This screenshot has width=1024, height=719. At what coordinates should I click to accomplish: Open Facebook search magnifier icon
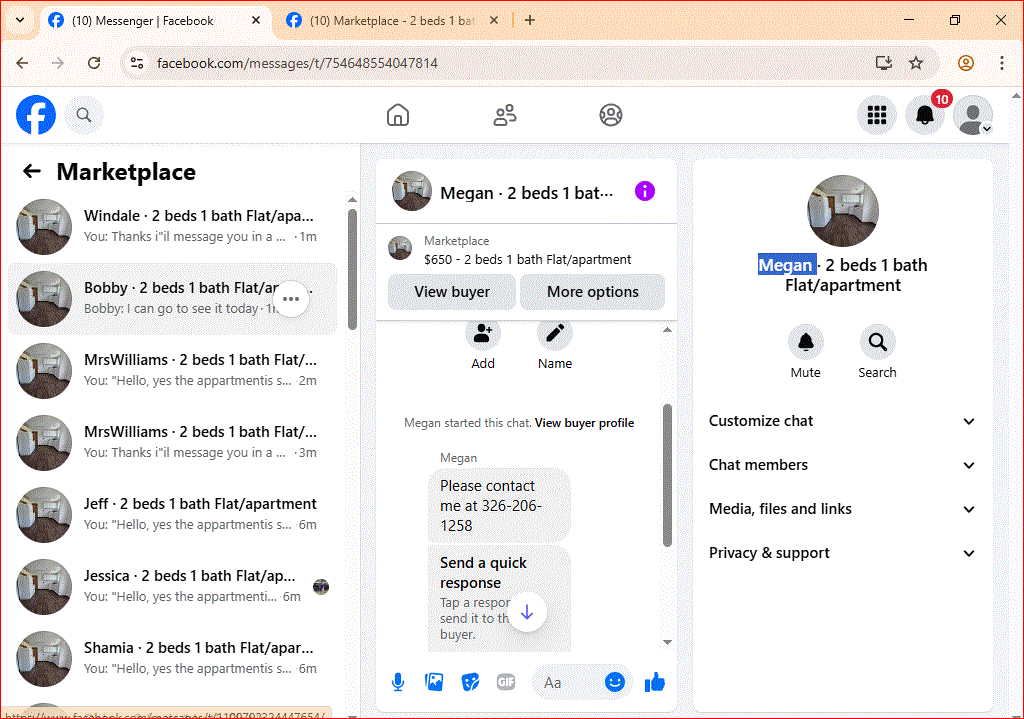coord(84,115)
